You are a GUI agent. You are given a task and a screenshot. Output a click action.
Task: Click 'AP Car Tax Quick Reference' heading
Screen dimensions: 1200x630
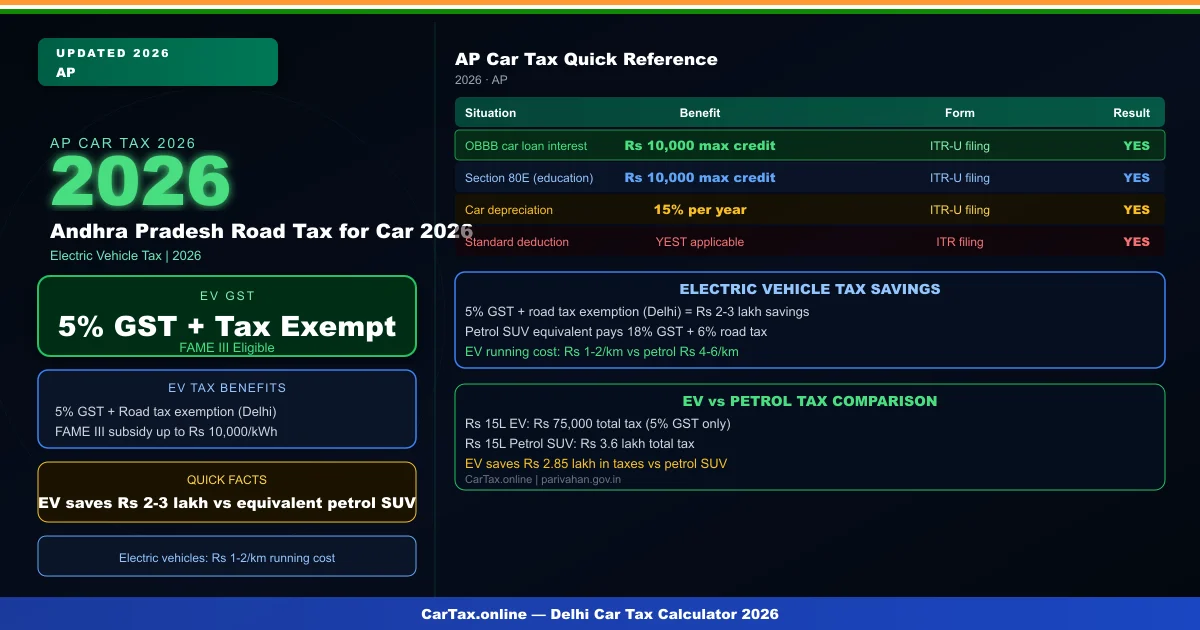tap(586, 59)
